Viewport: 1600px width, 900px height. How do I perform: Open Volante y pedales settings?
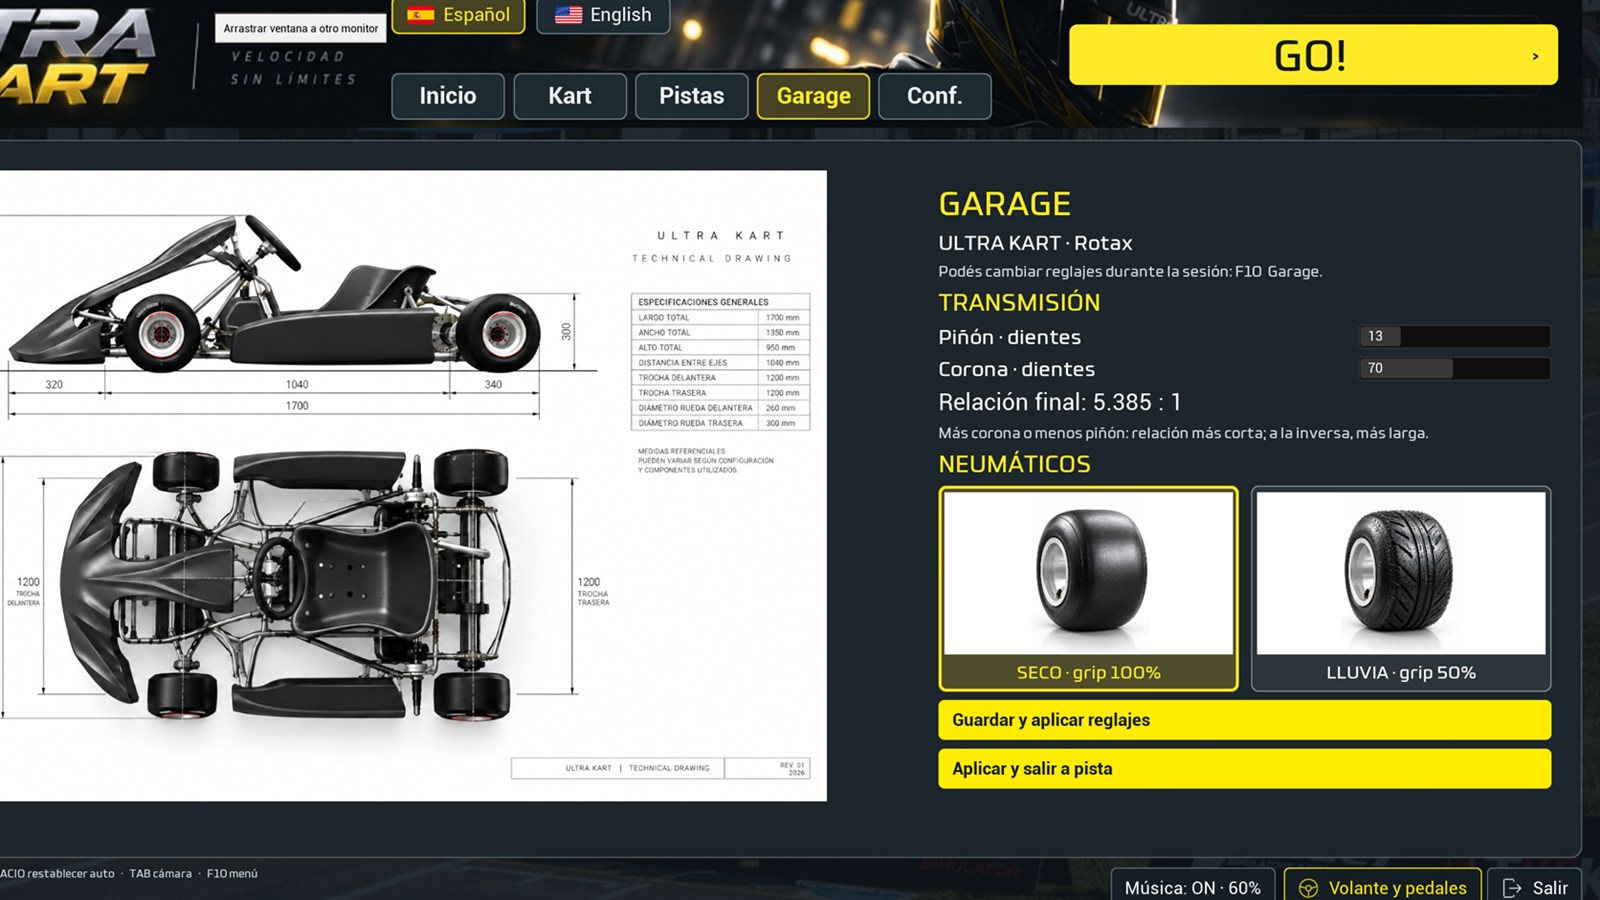coord(1383,887)
